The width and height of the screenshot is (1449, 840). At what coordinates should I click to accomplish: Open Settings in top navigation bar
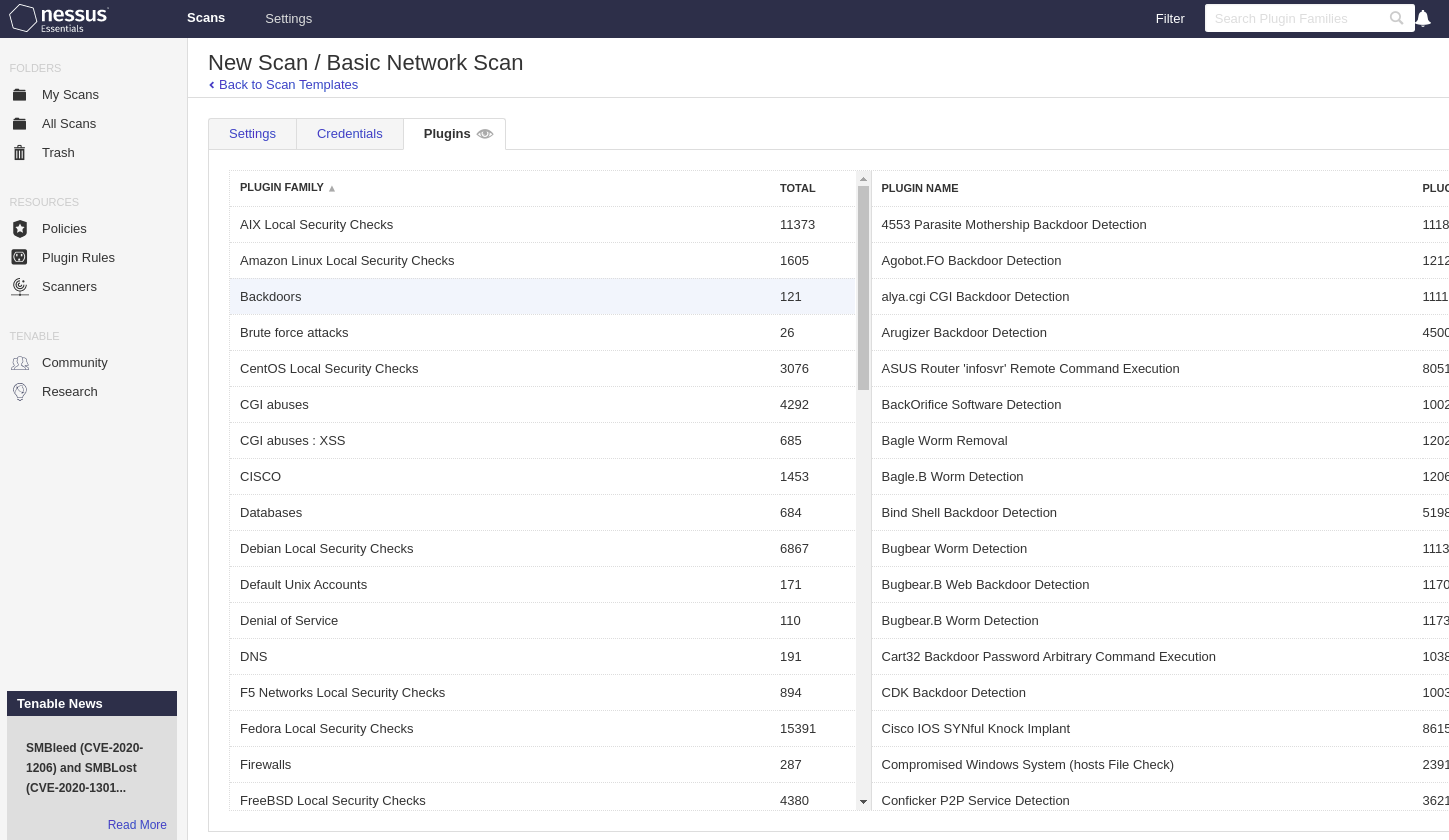(x=288, y=18)
